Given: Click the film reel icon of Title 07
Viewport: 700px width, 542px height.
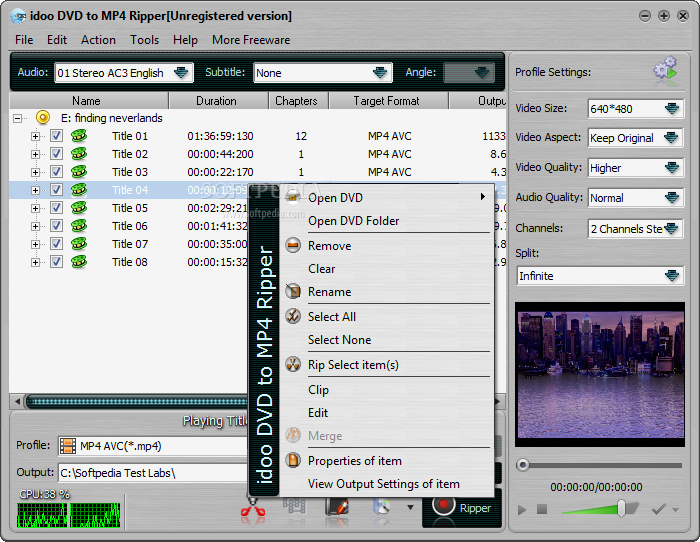Looking at the screenshot, I should pos(79,244).
